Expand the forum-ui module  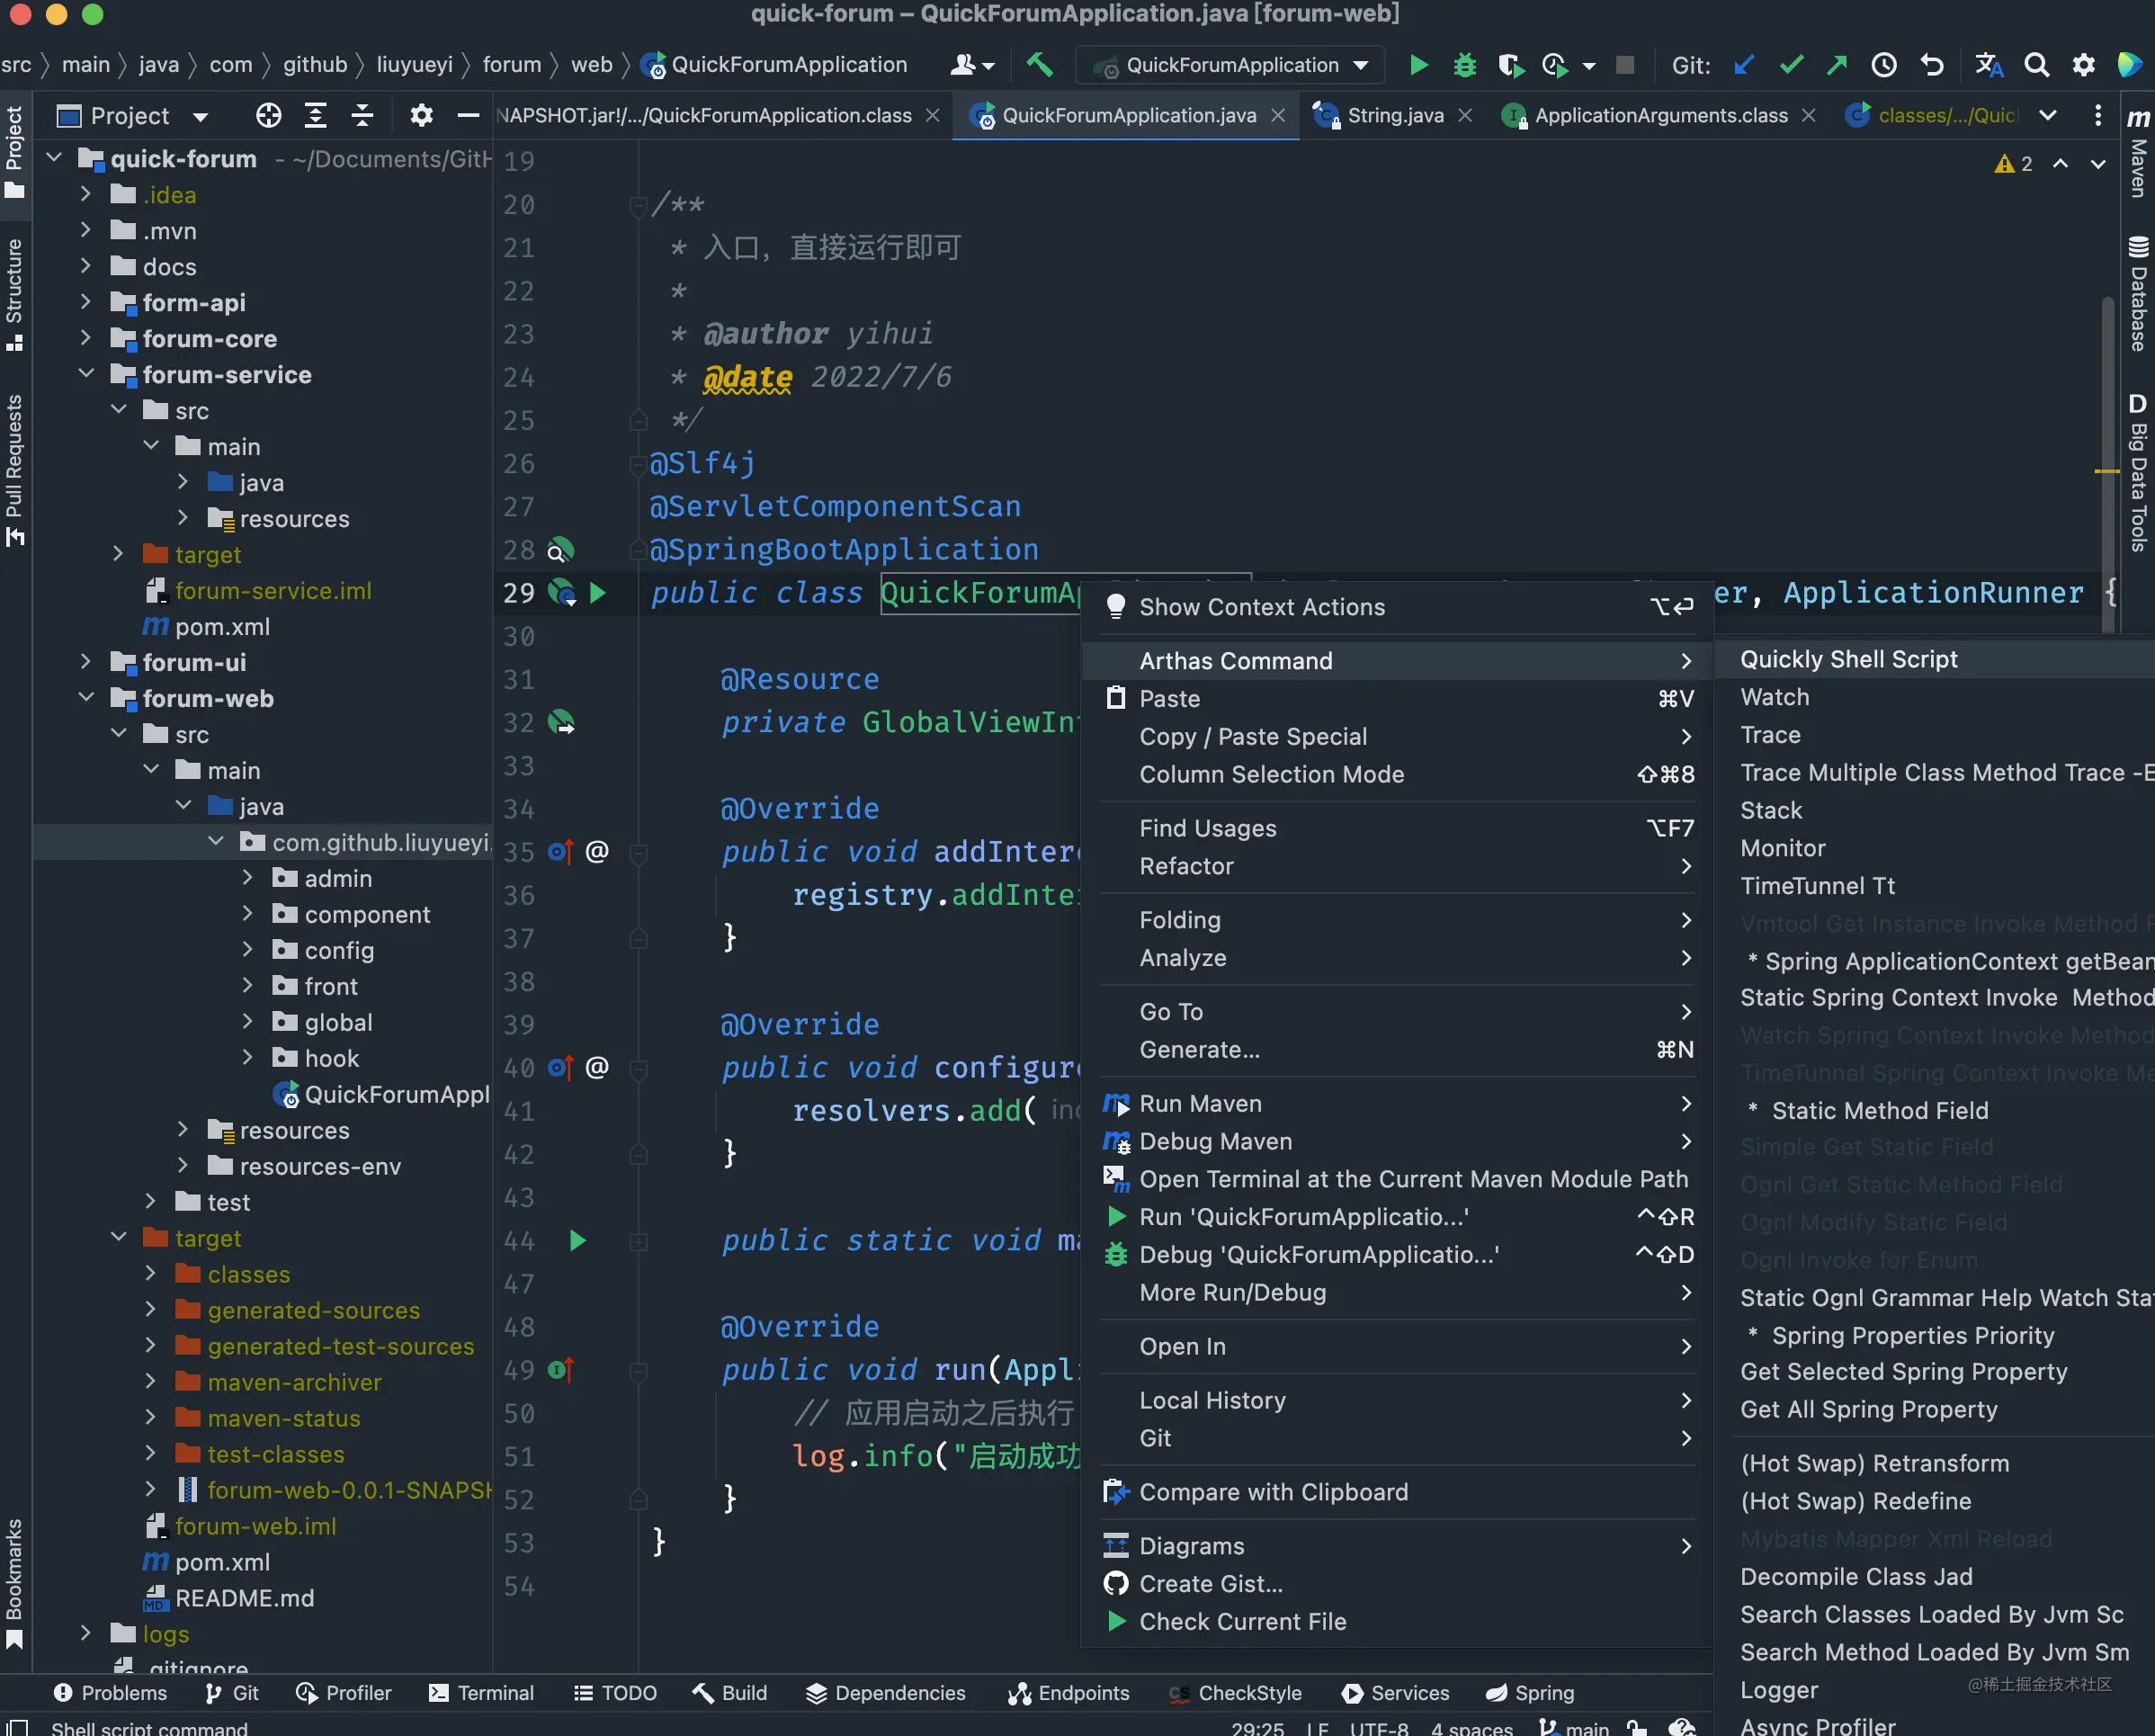[x=86, y=662]
